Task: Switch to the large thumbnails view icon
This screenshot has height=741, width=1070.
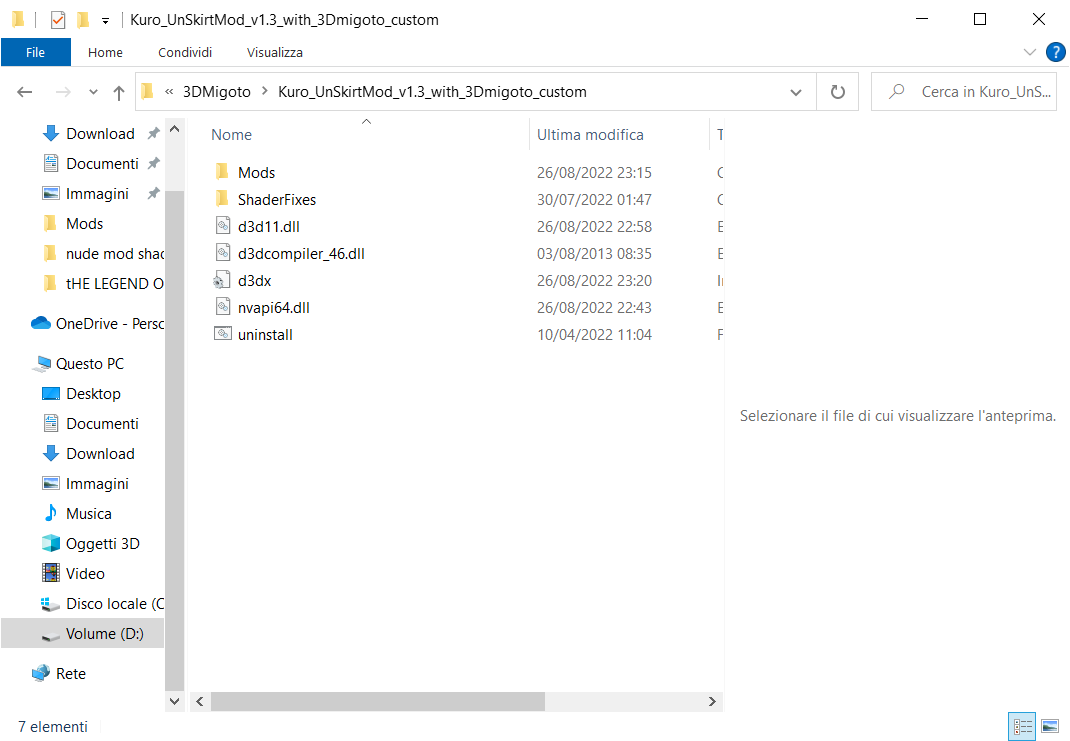Action: pyautogui.click(x=1050, y=726)
